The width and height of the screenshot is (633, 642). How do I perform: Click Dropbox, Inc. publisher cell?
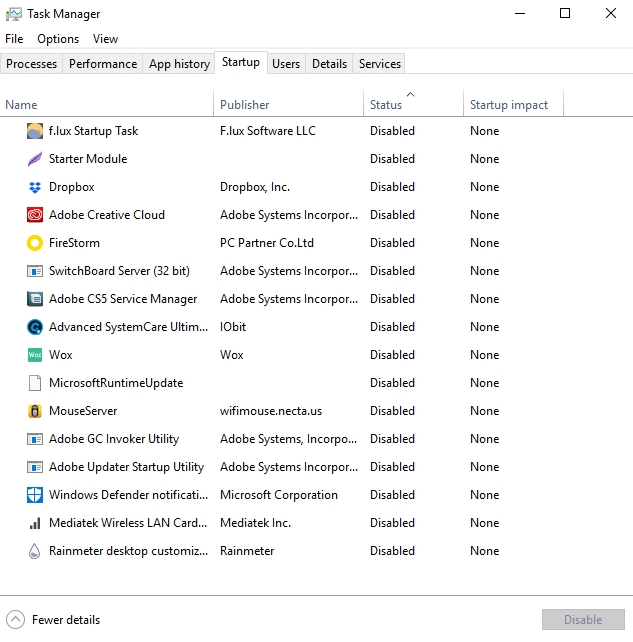point(255,187)
